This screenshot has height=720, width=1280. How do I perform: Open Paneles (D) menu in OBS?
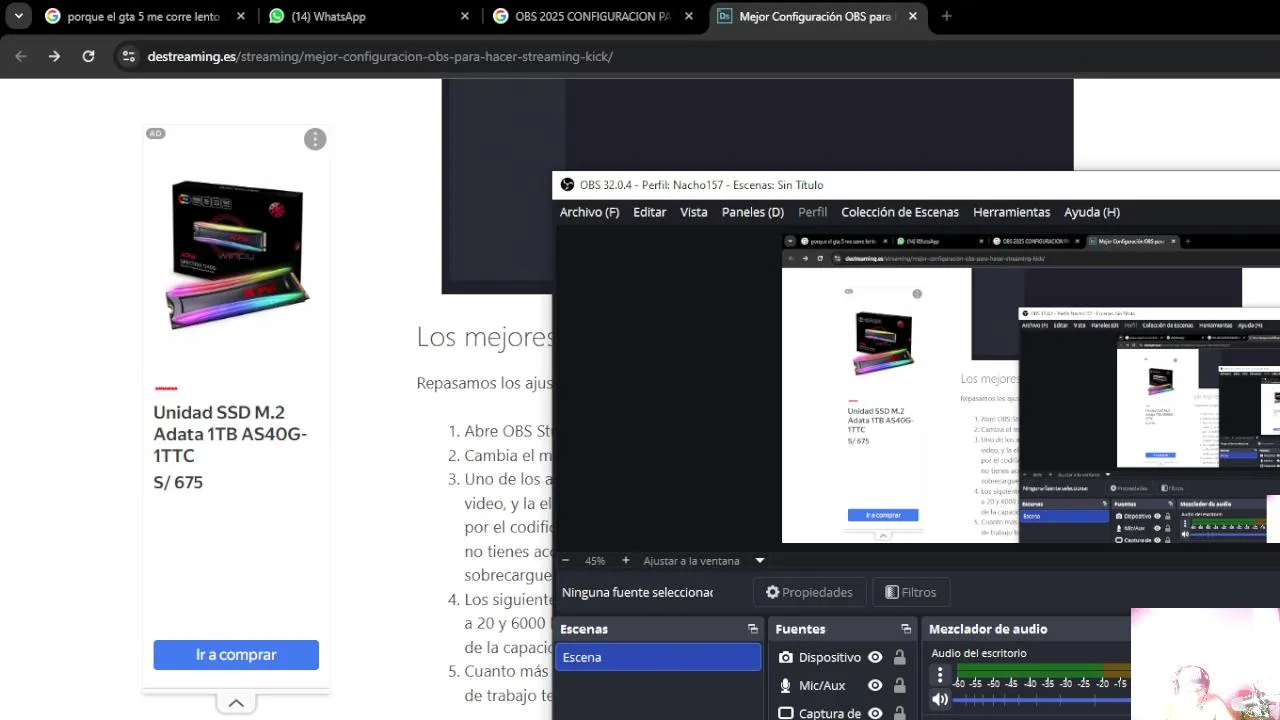coord(753,212)
